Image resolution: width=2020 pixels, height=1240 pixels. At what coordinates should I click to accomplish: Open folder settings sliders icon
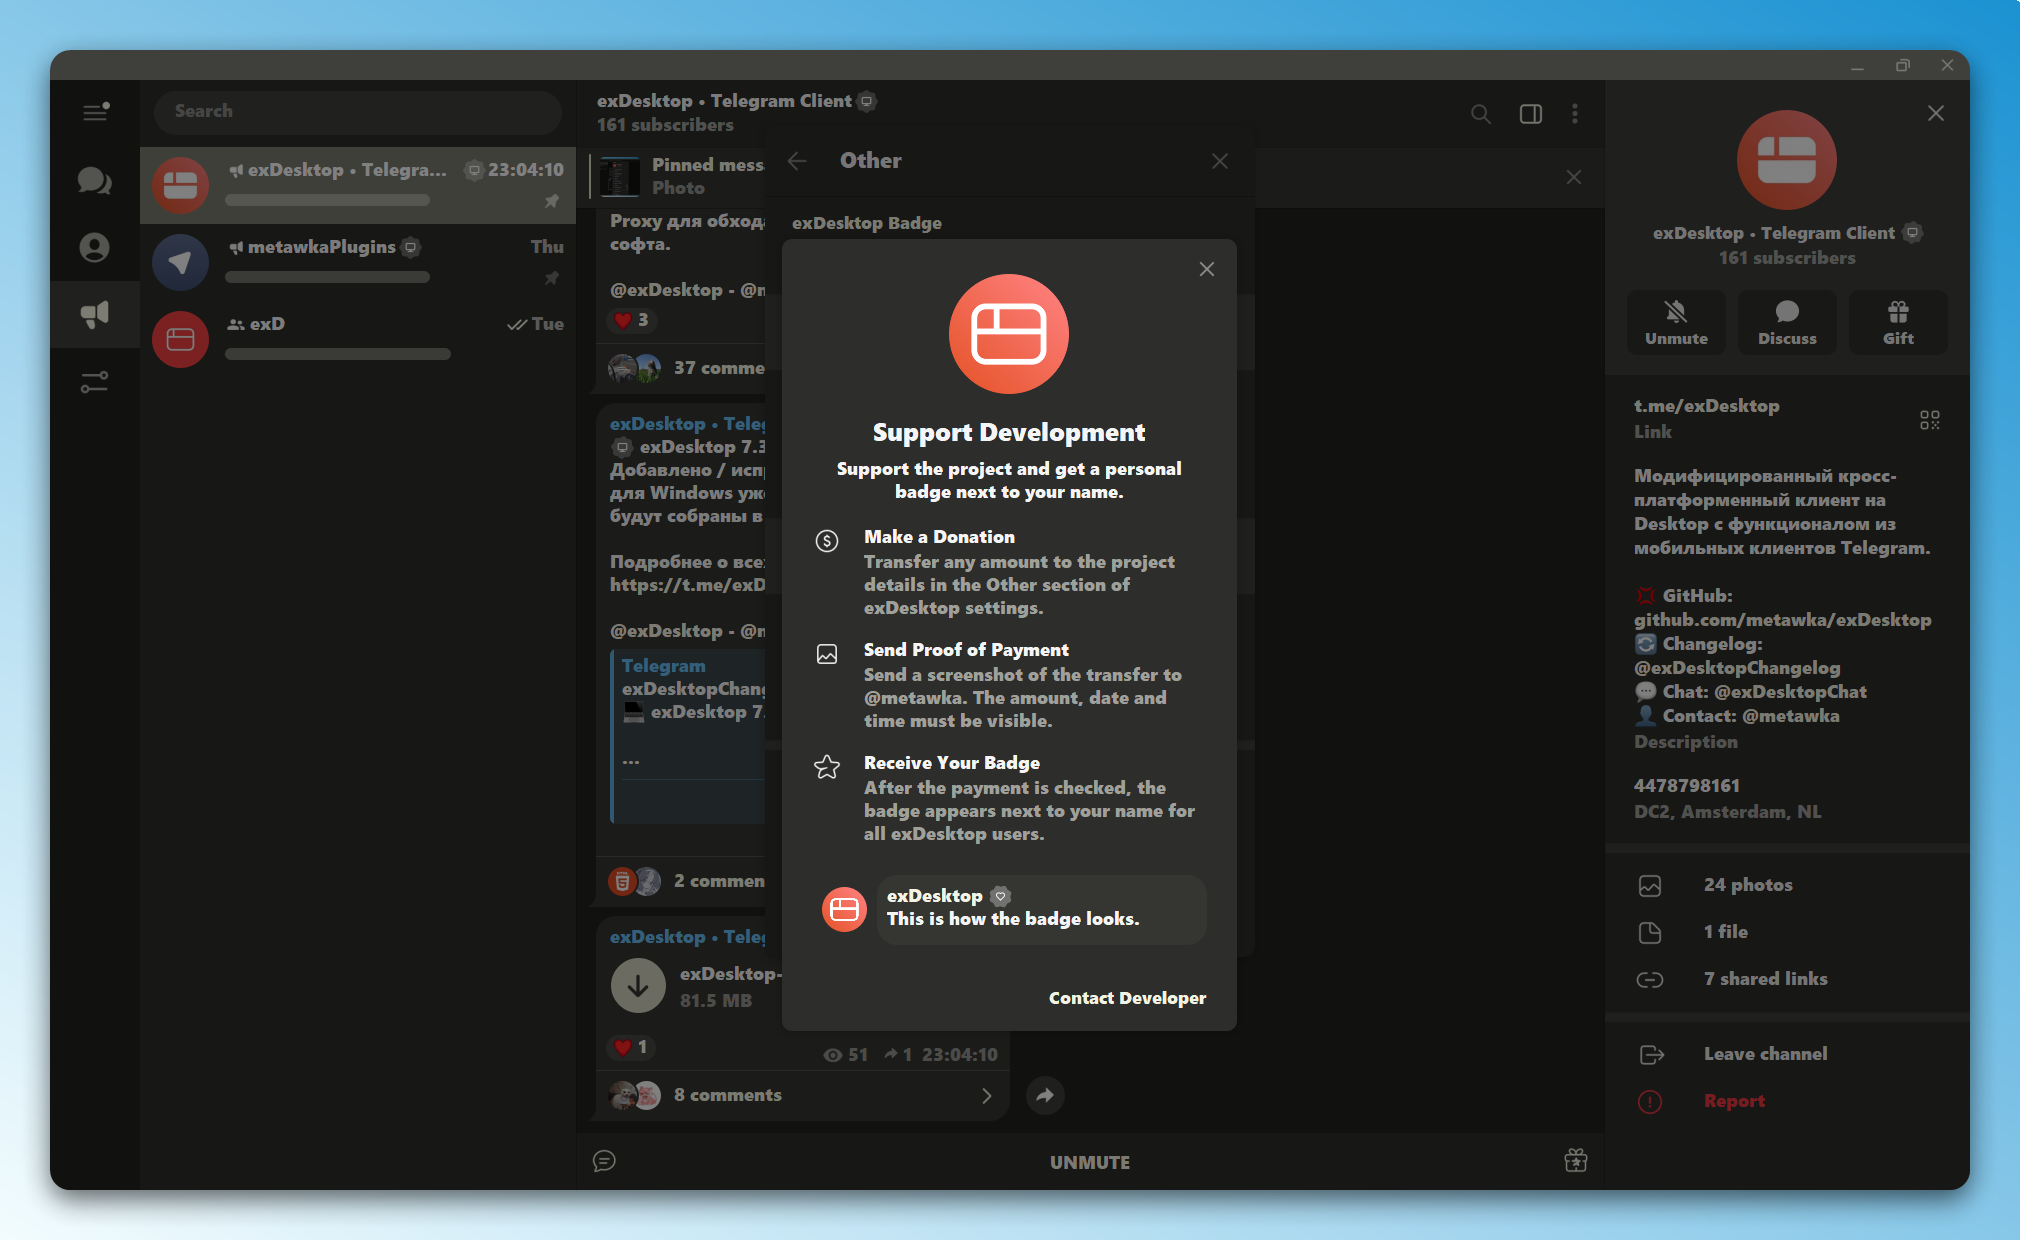95,381
